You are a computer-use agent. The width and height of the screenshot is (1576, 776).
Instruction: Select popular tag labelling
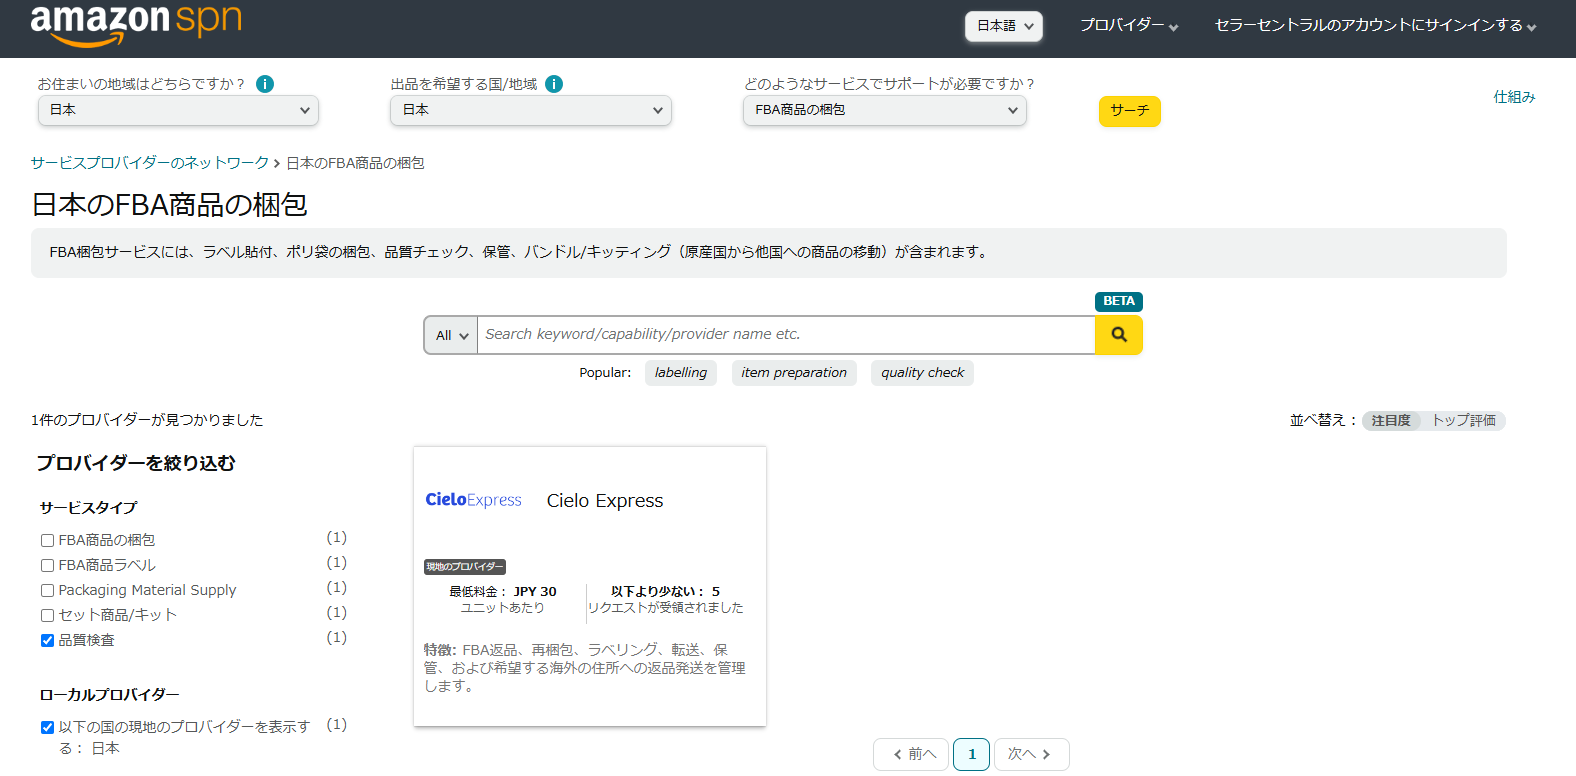[681, 373]
